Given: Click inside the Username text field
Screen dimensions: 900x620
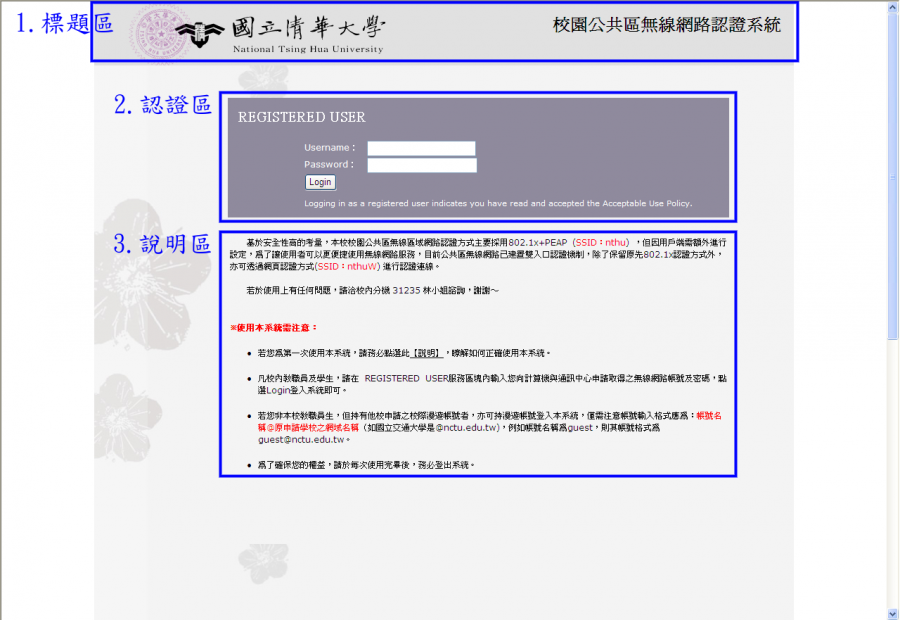Looking at the screenshot, I should [421, 149].
